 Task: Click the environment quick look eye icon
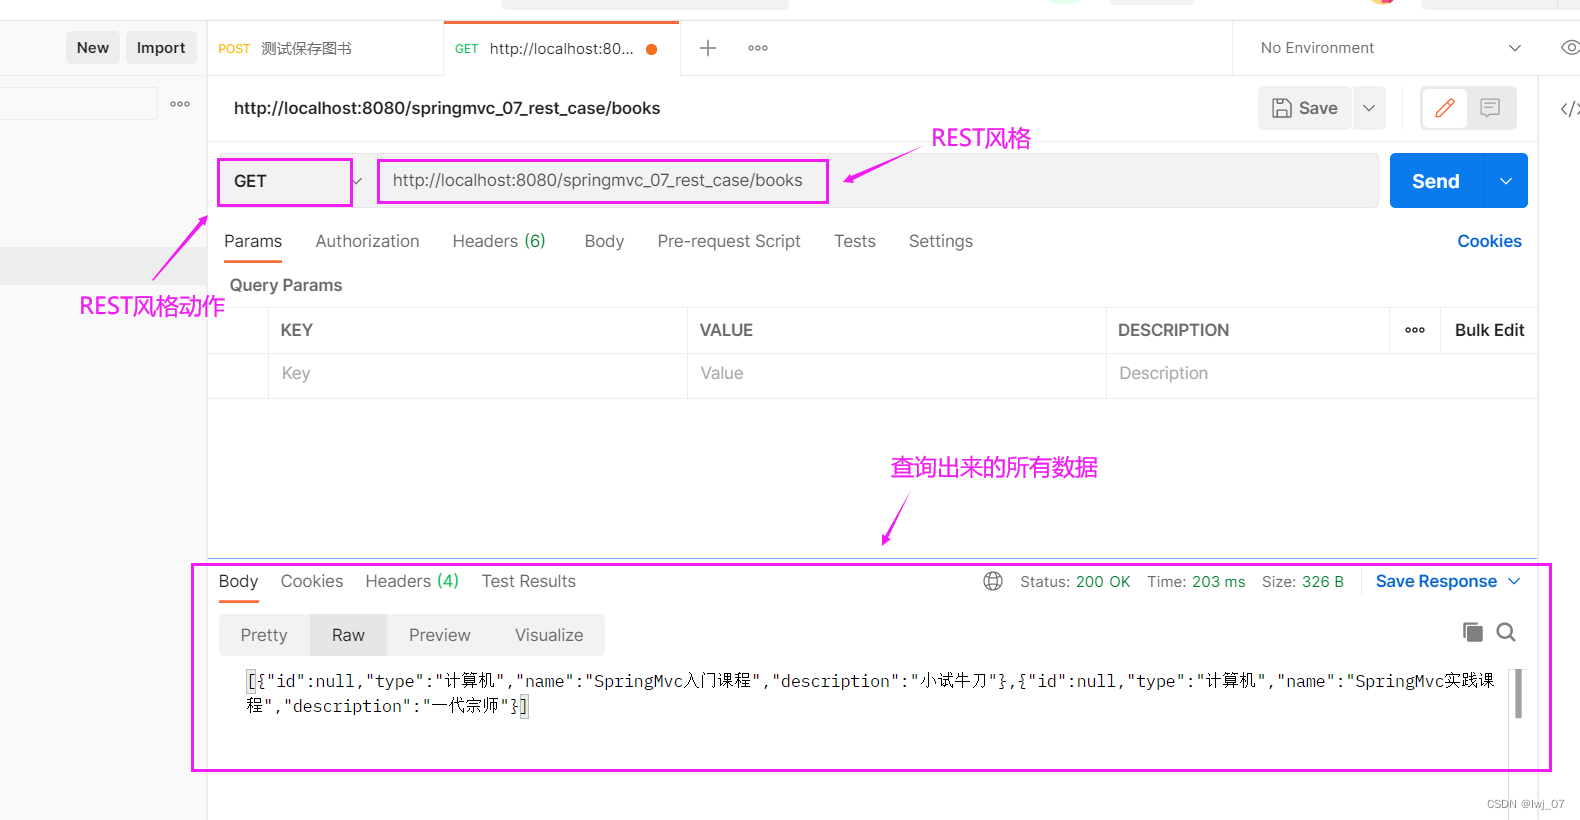(1570, 48)
